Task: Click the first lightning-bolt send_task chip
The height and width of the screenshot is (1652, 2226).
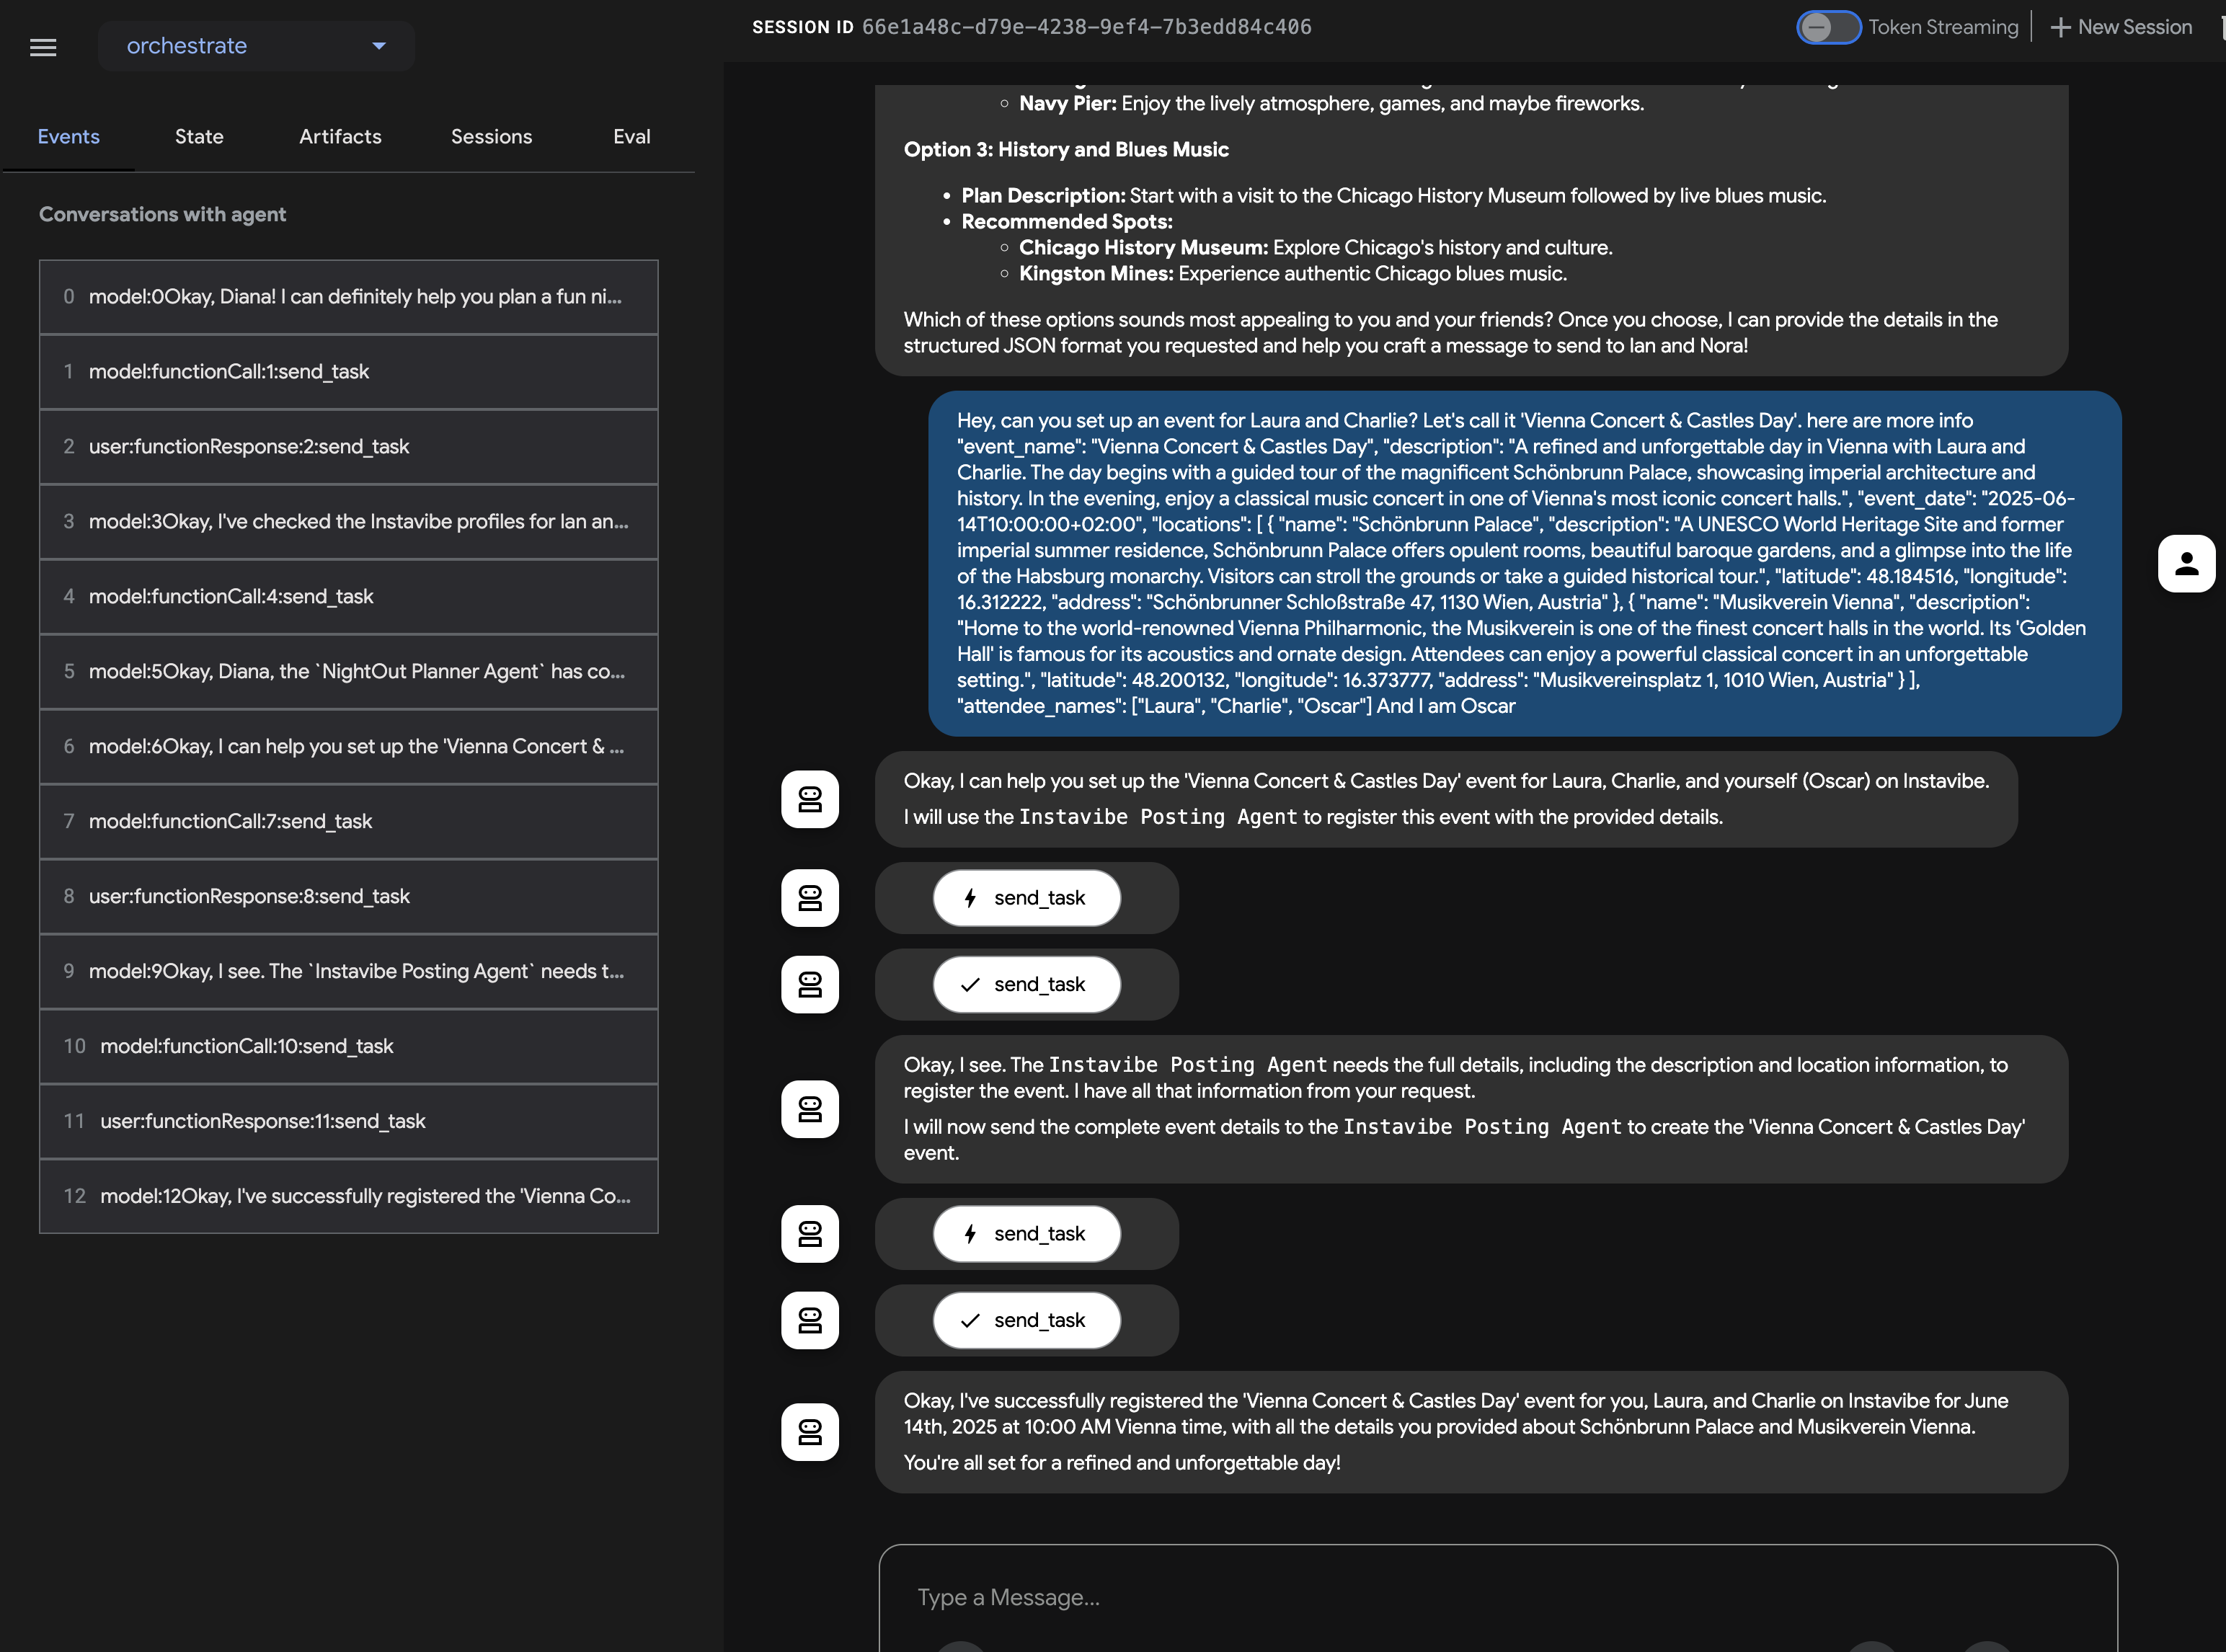Action: pos(1027,898)
